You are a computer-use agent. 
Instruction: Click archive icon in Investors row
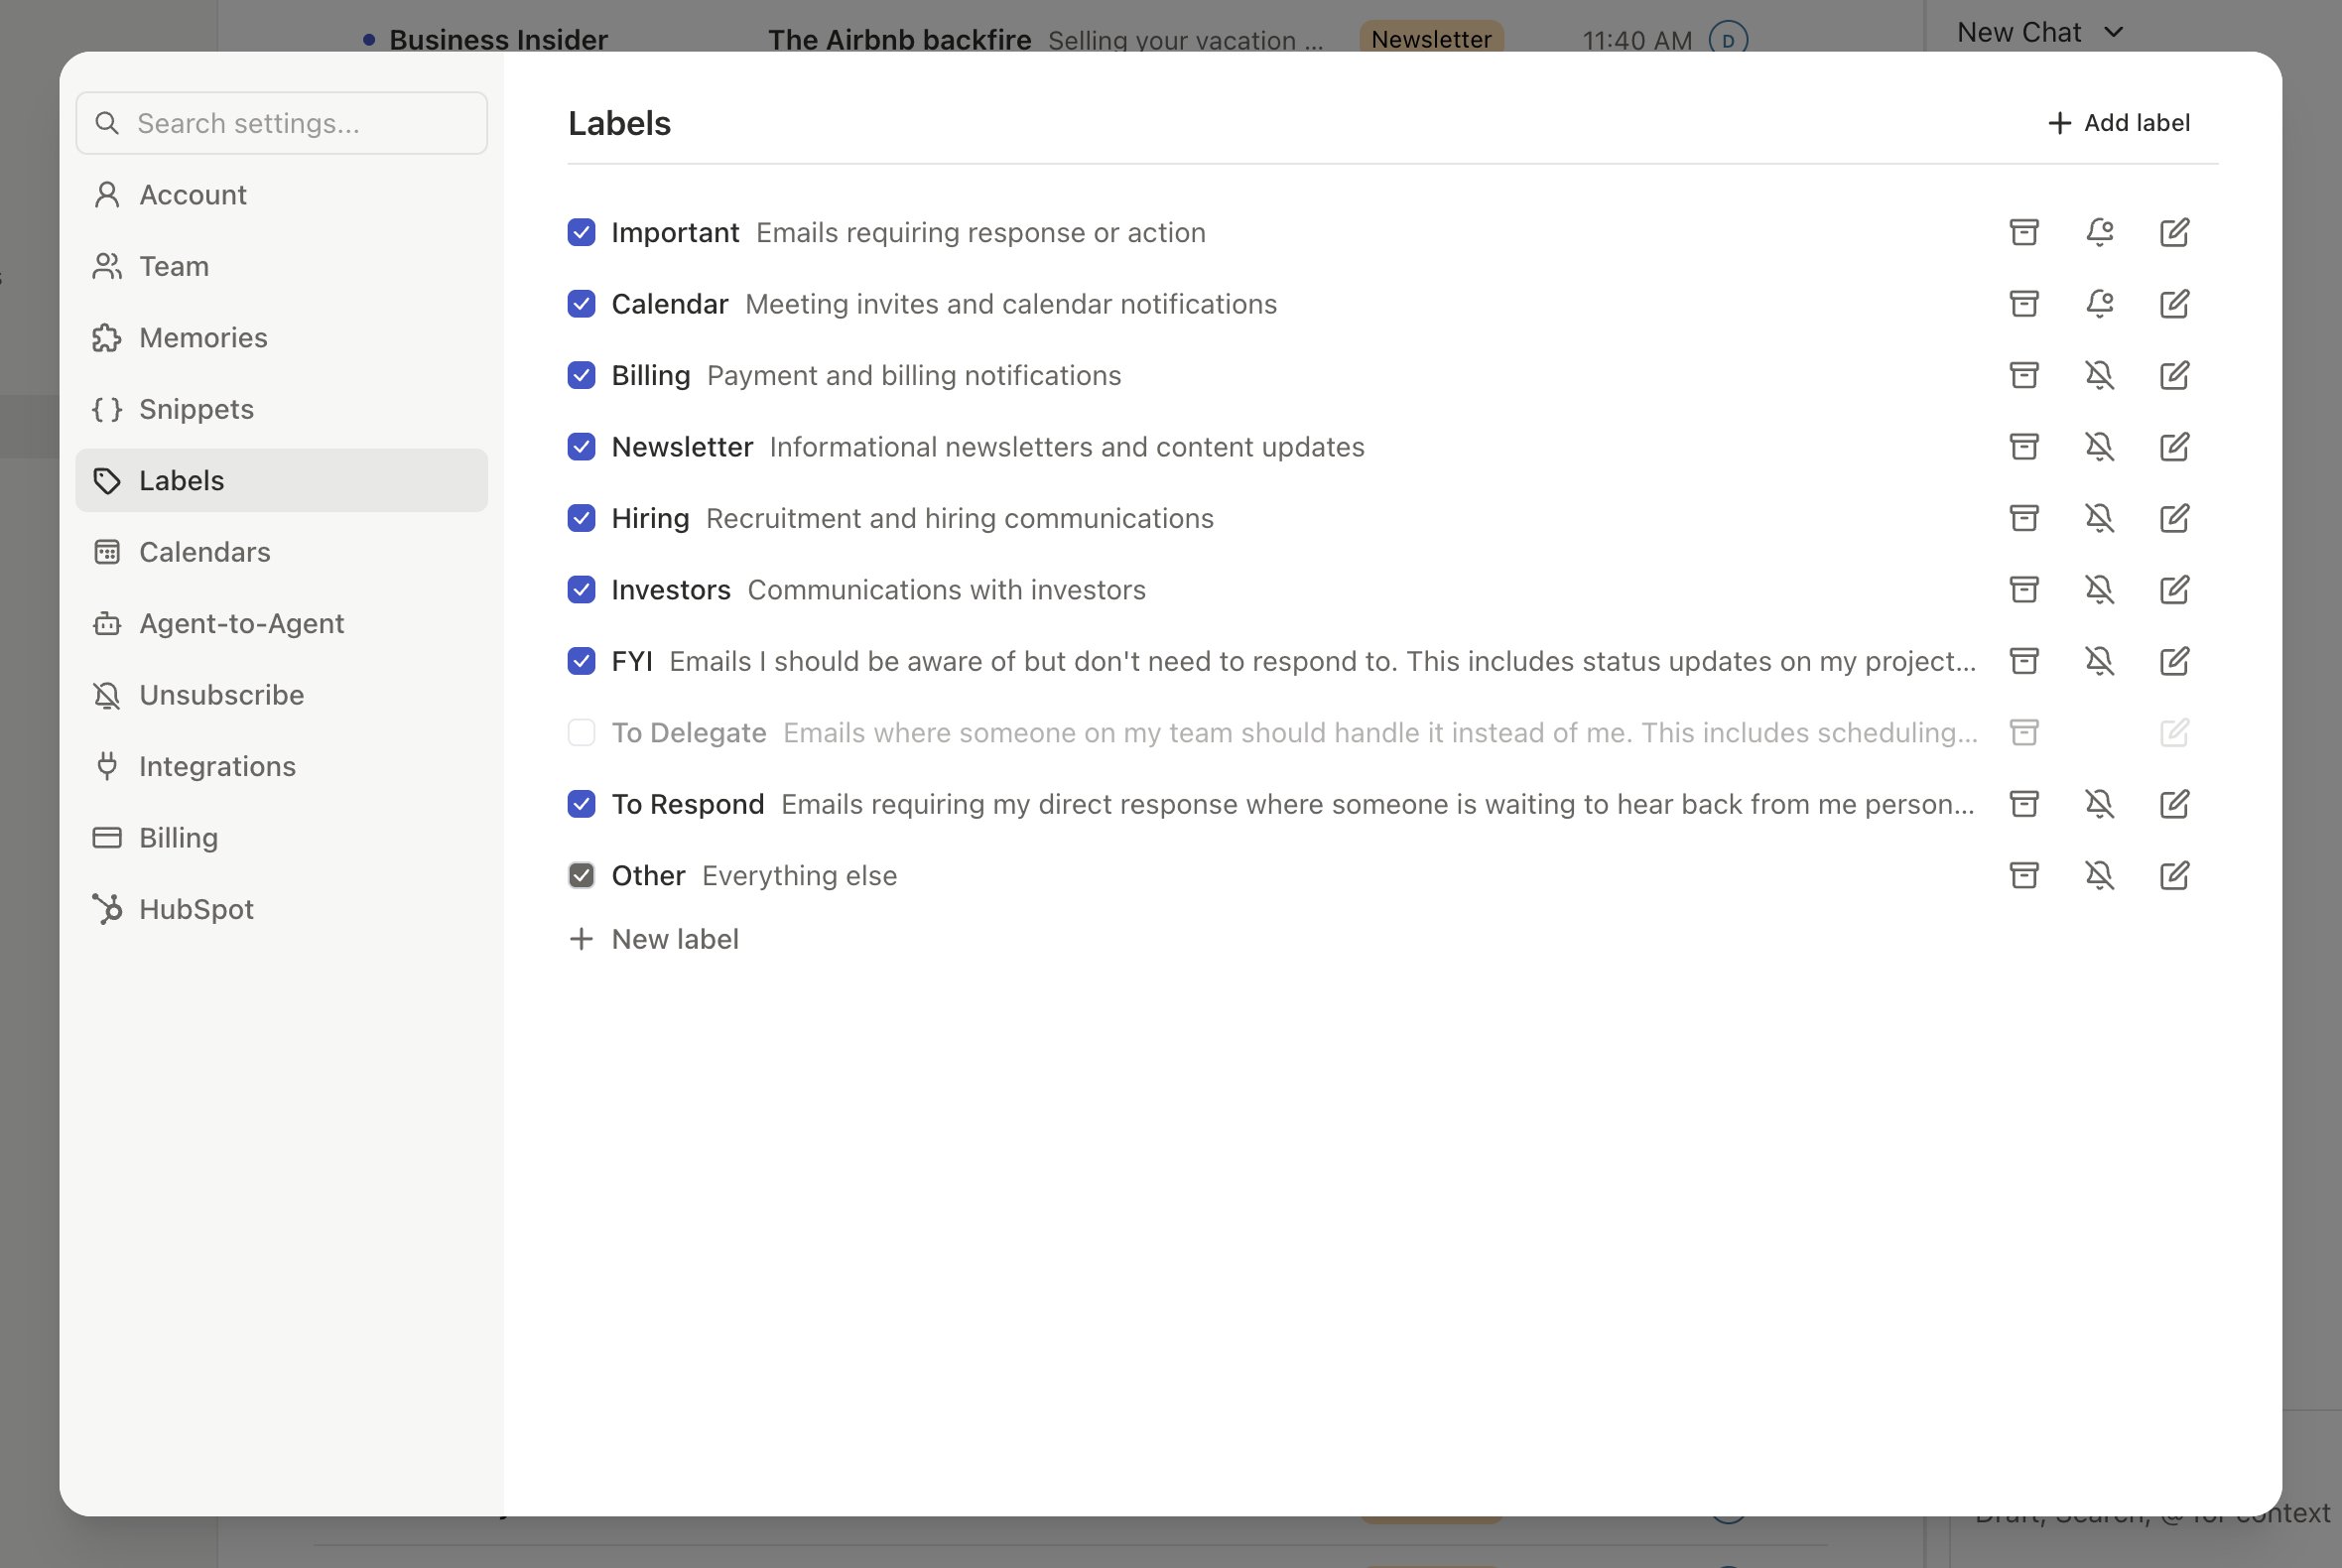[x=2024, y=589]
